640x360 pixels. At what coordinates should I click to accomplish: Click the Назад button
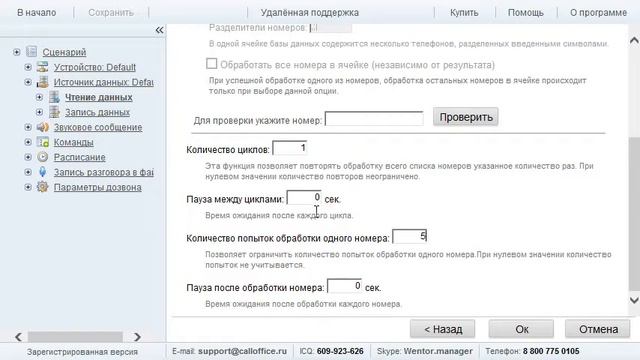pos(443,329)
